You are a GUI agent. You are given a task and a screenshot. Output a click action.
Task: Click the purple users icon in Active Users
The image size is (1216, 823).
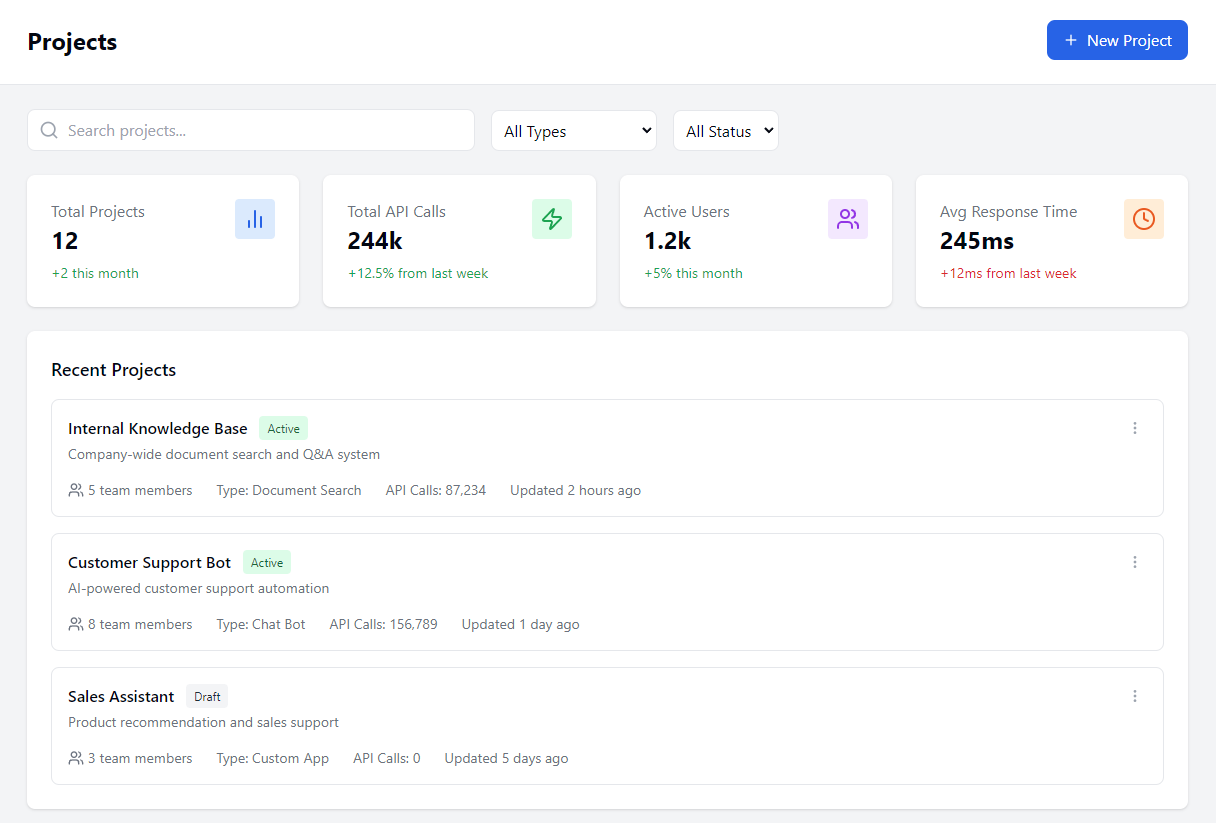tap(847, 219)
